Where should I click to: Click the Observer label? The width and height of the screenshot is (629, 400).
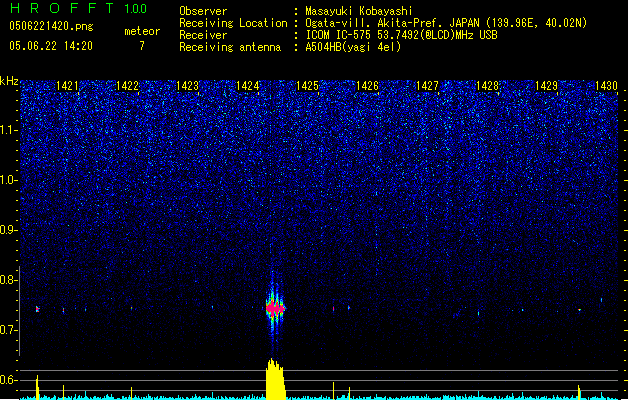click(x=203, y=11)
